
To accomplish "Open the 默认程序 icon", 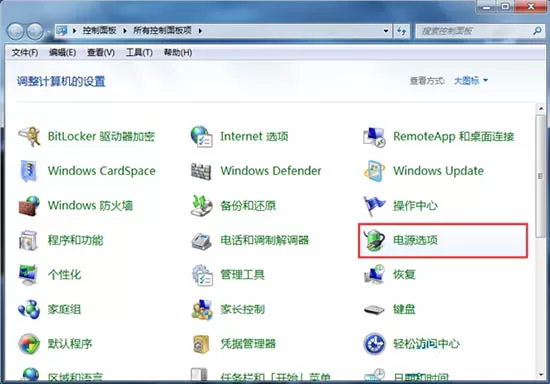I will click(29, 344).
